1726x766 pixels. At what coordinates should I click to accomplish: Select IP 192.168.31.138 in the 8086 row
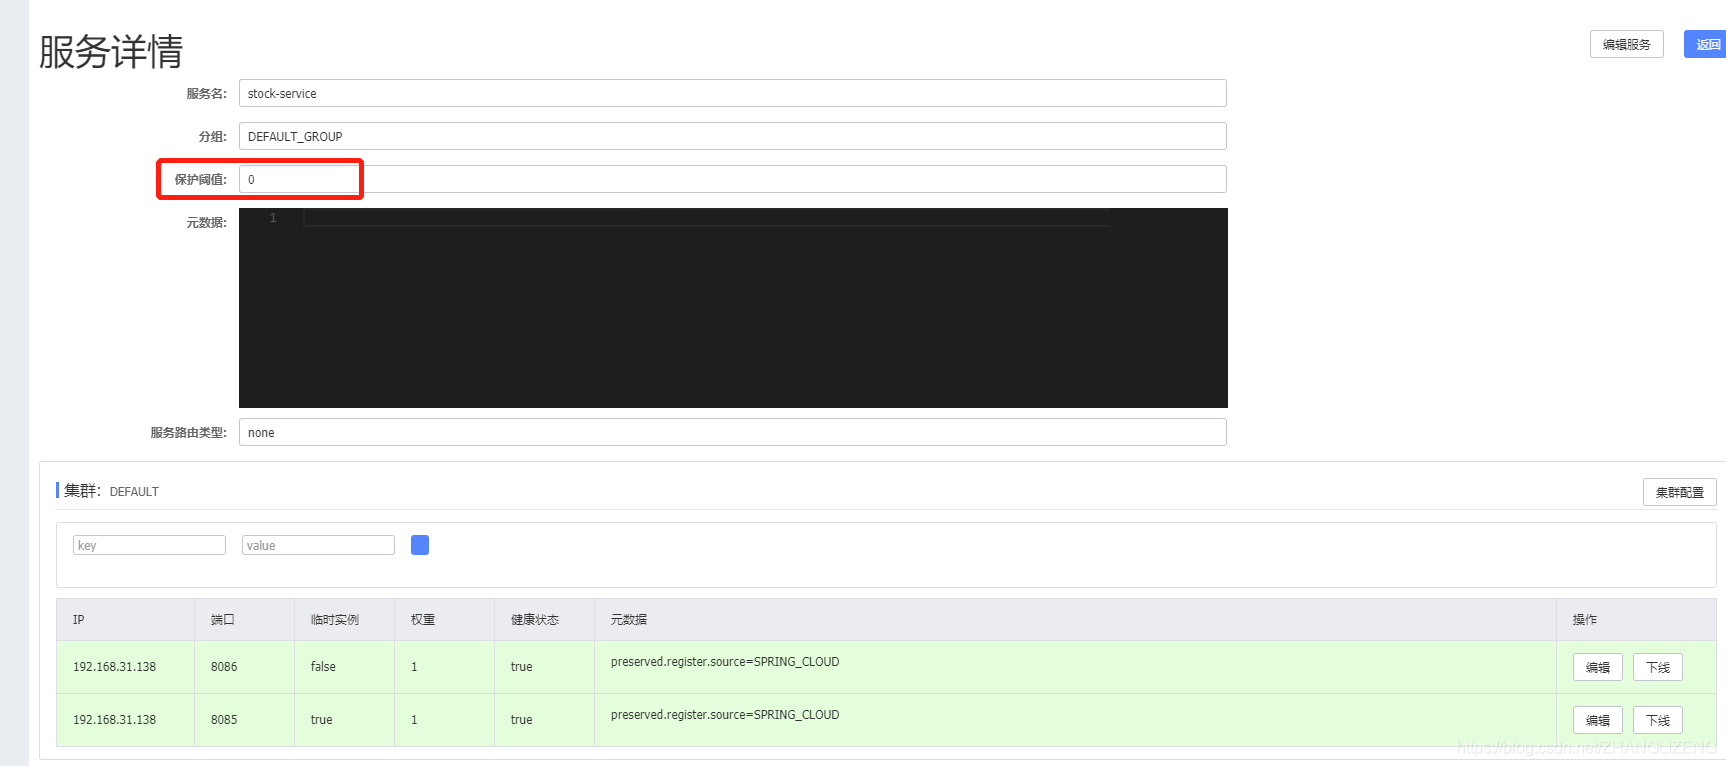[114, 667]
